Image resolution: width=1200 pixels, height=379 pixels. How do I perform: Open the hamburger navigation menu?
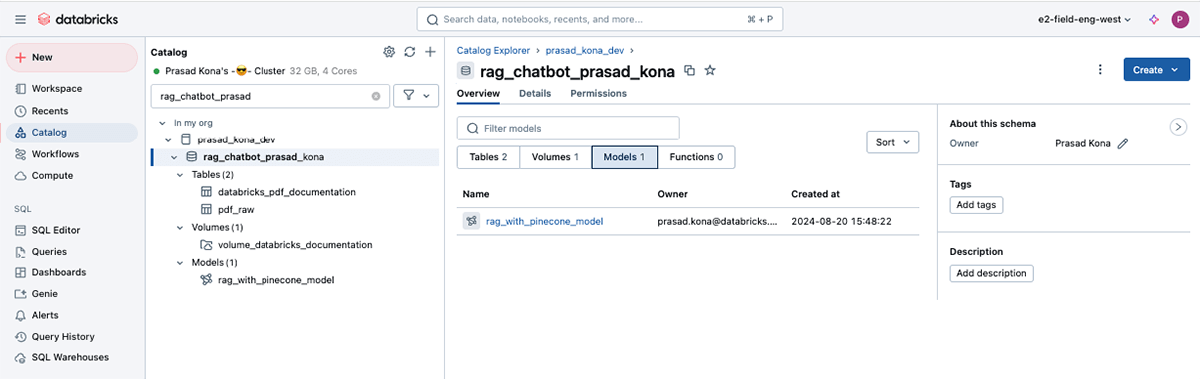[21, 19]
